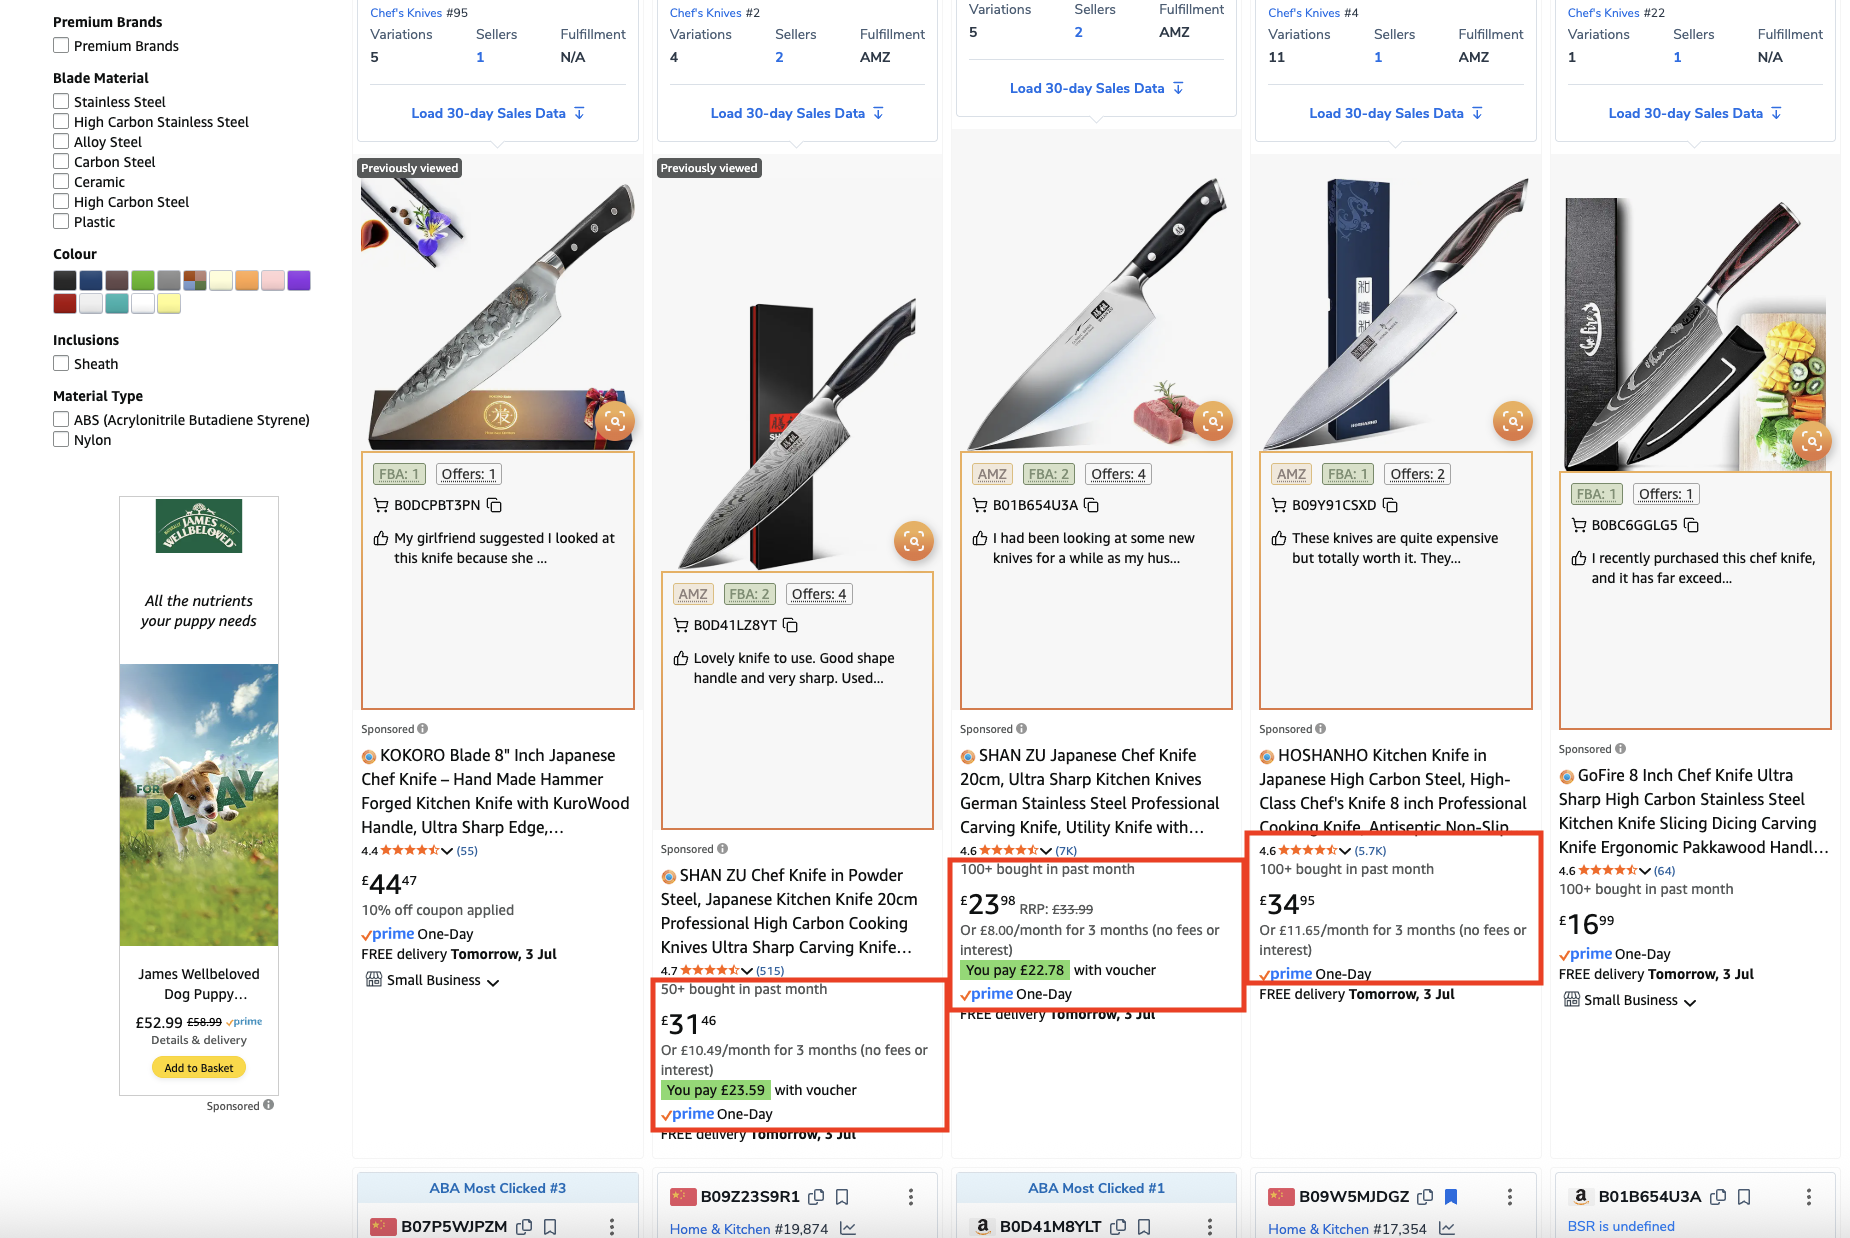
Task: Open three-dot menu for B09W5MJDGZ
Action: (x=1510, y=1197)
